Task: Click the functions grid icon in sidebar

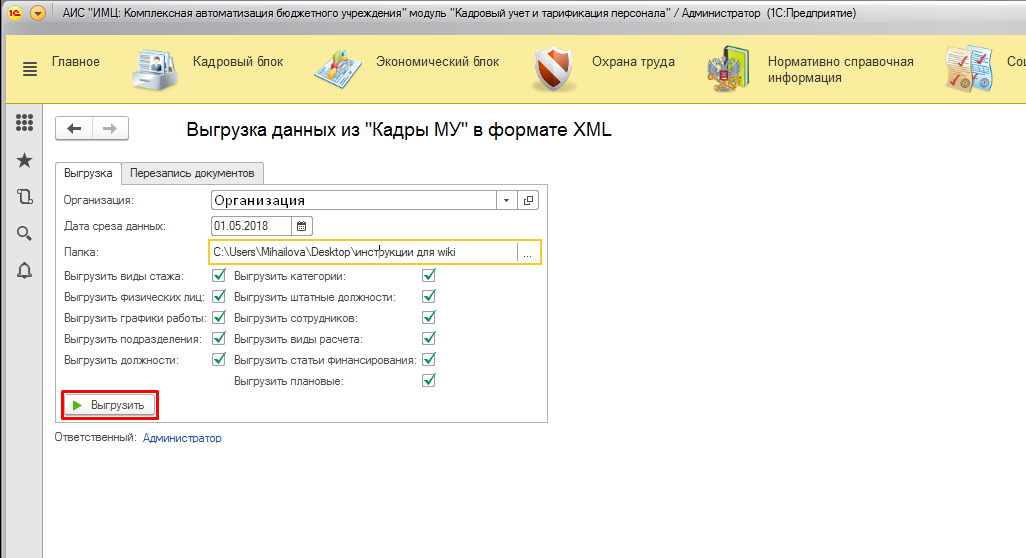Action: click(x=25, y=123)
